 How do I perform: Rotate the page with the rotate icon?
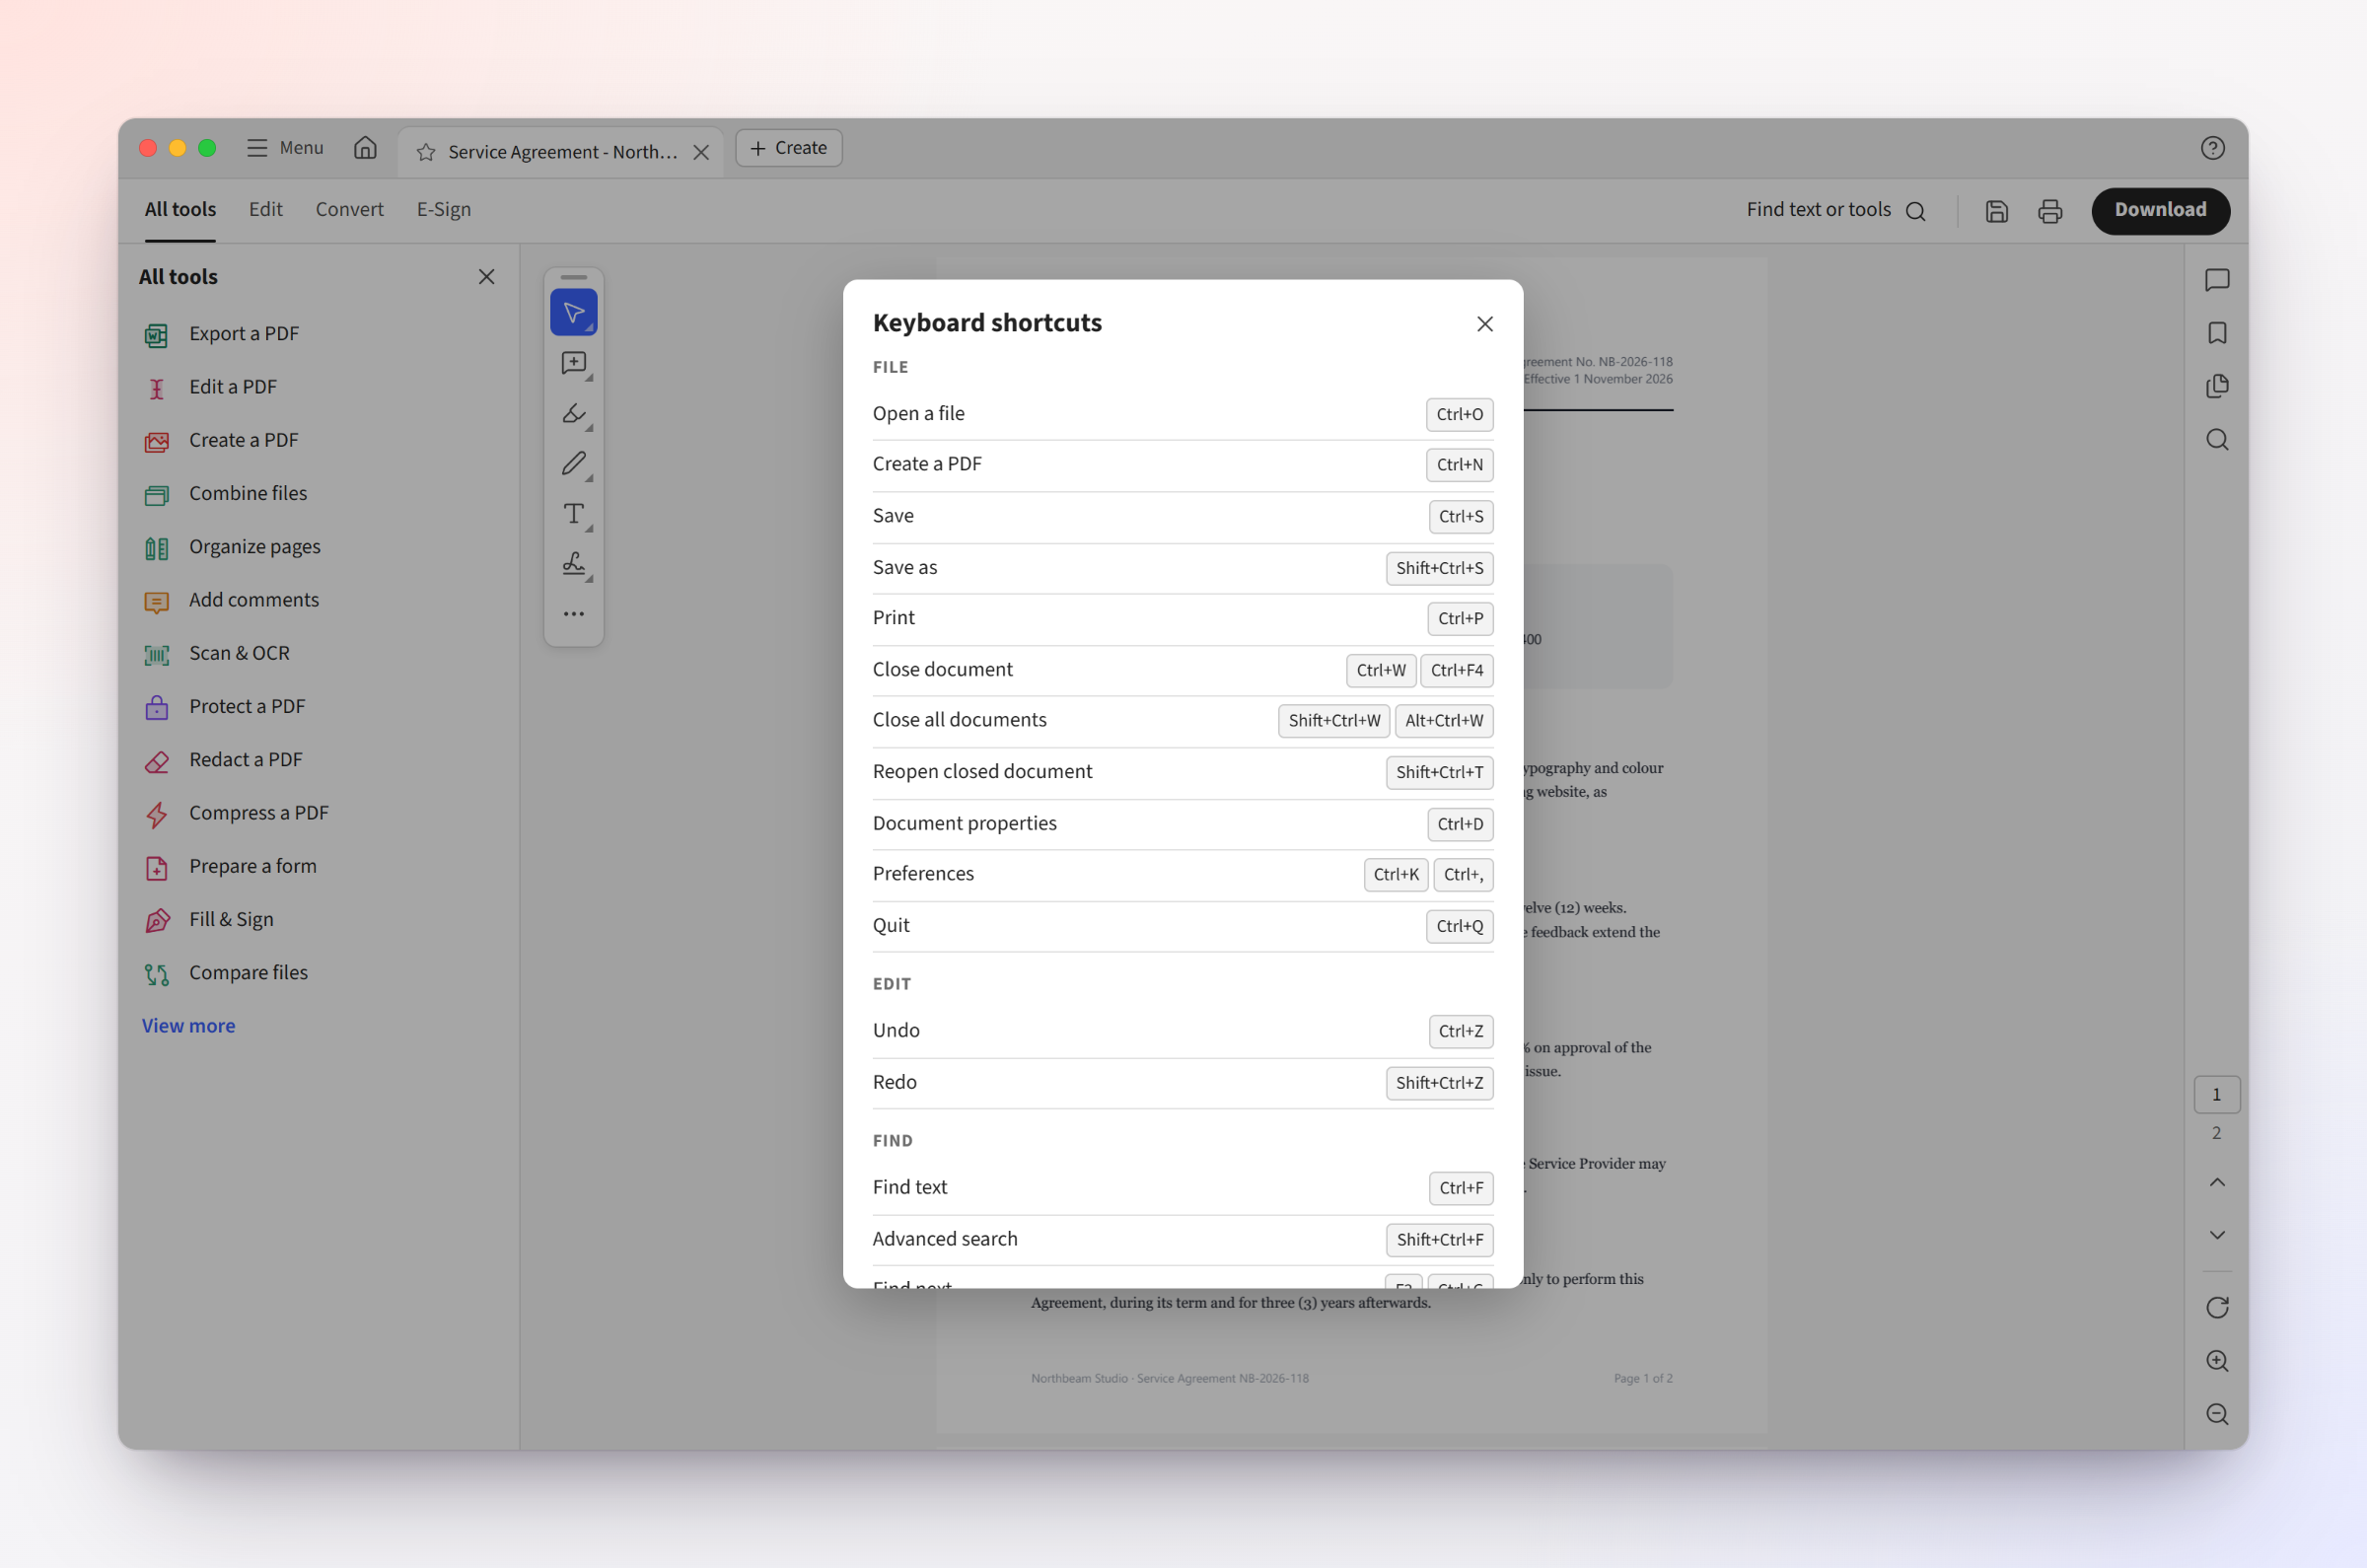coord(2216,1307)
